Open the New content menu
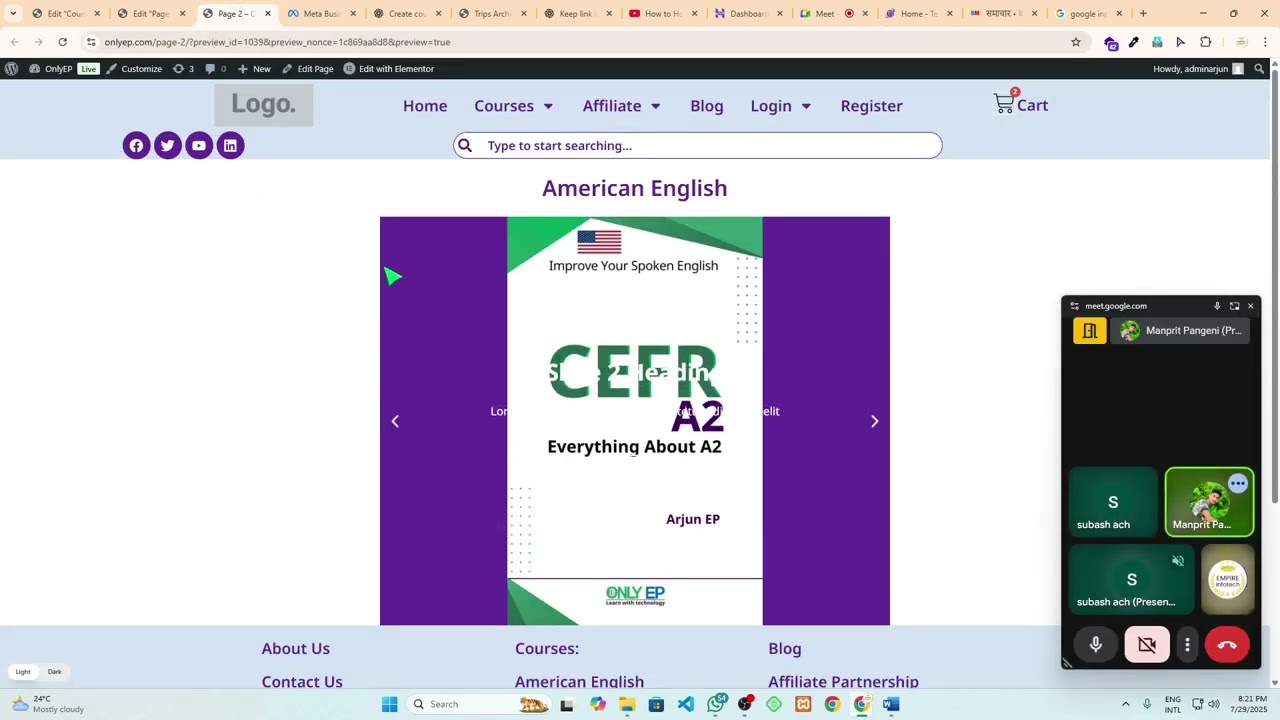Screen dimensions: 1280x720 coord(254,69)
